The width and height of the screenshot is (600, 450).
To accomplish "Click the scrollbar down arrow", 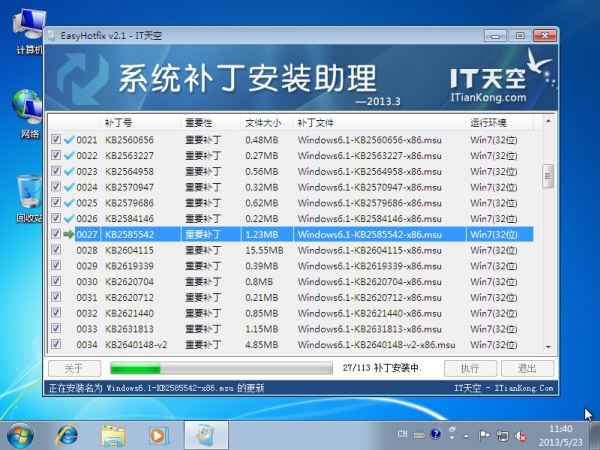I will click(548, 347).
